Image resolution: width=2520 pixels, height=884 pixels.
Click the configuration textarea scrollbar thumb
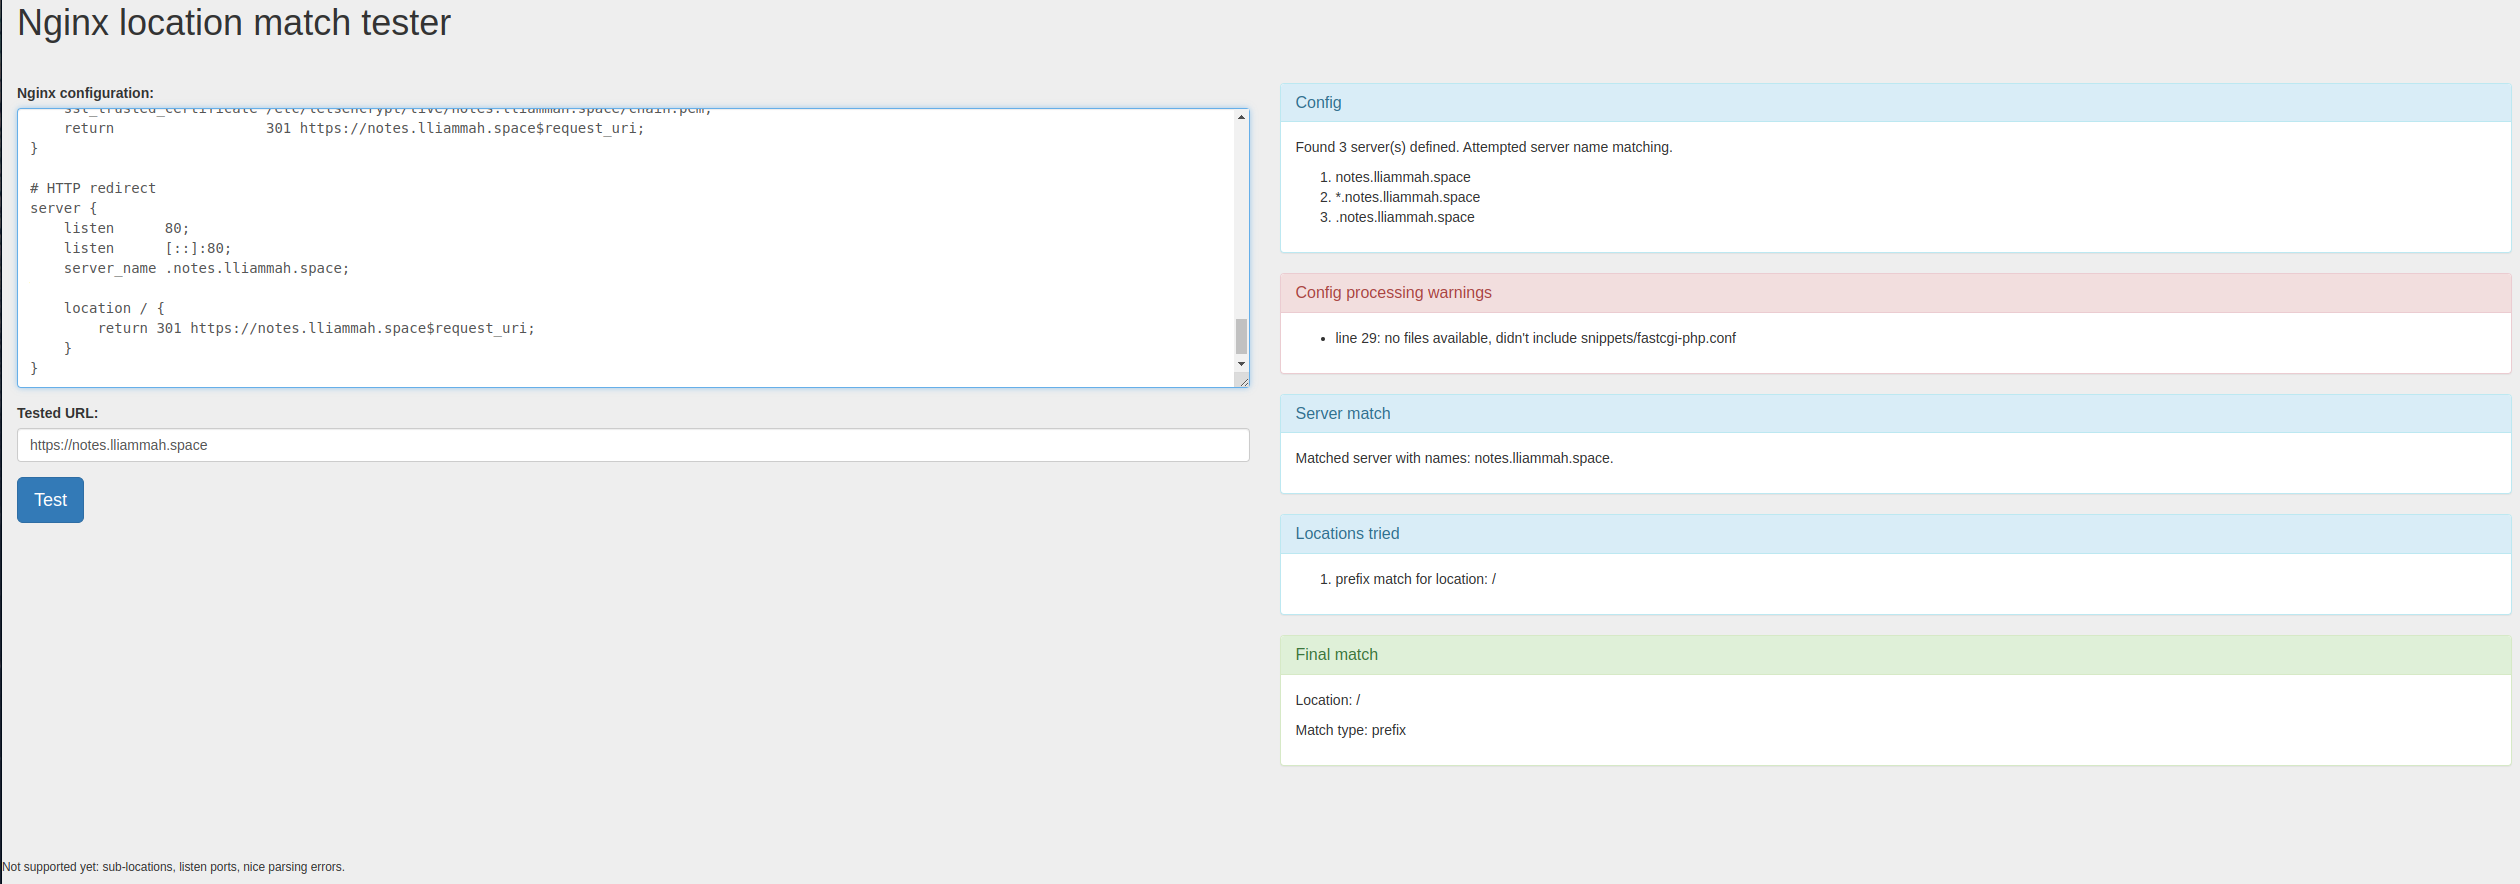click(x=1241, y=336)
